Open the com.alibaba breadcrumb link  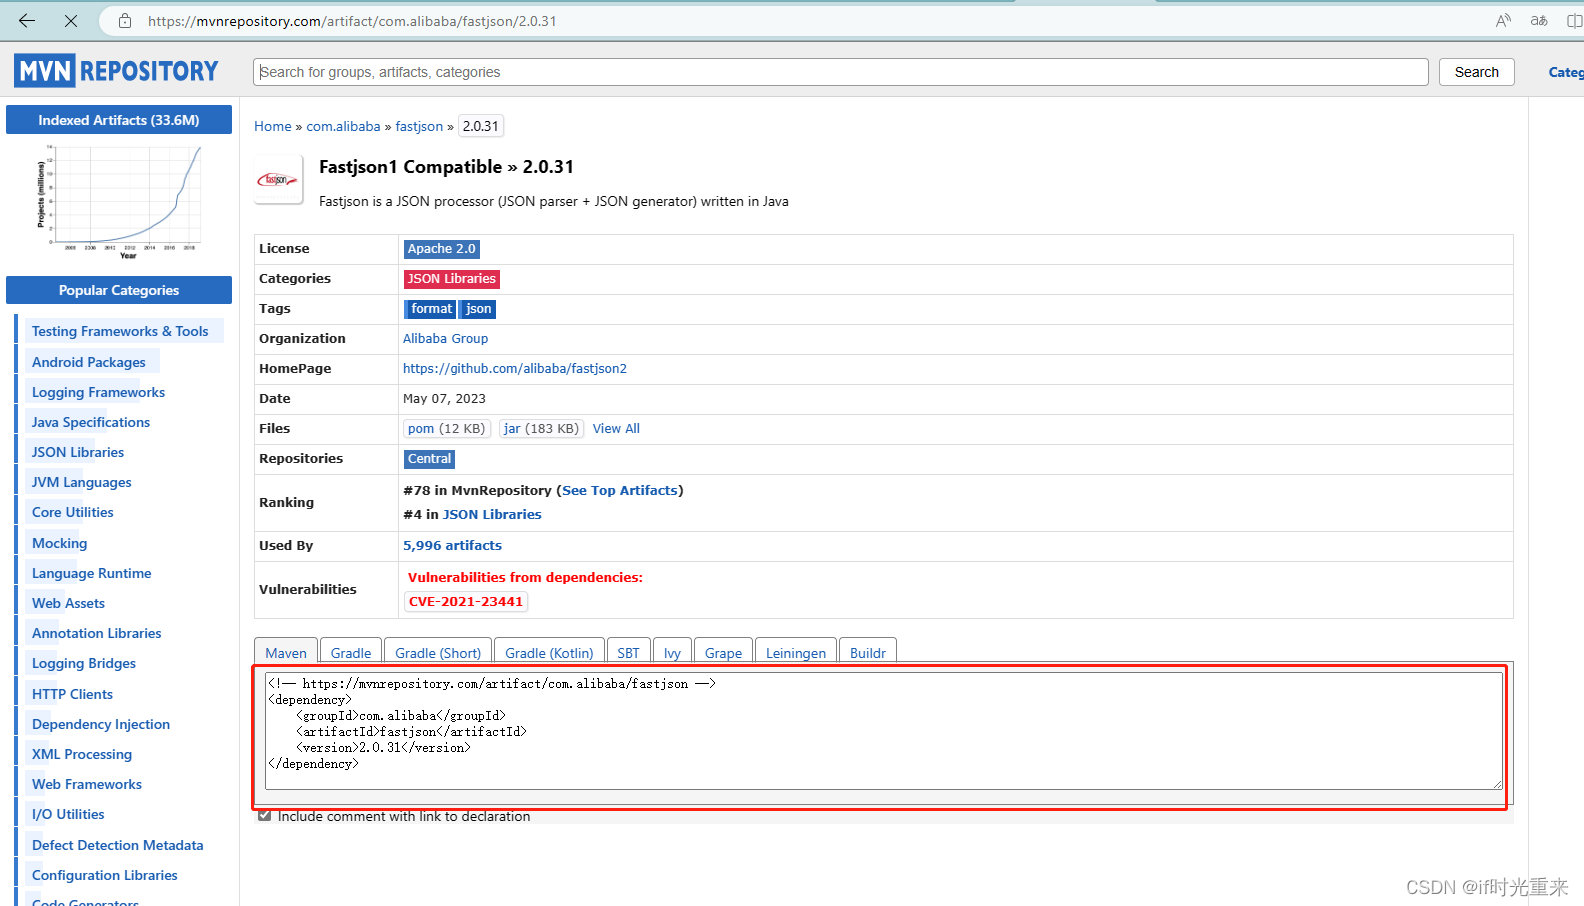pos(343,126)
